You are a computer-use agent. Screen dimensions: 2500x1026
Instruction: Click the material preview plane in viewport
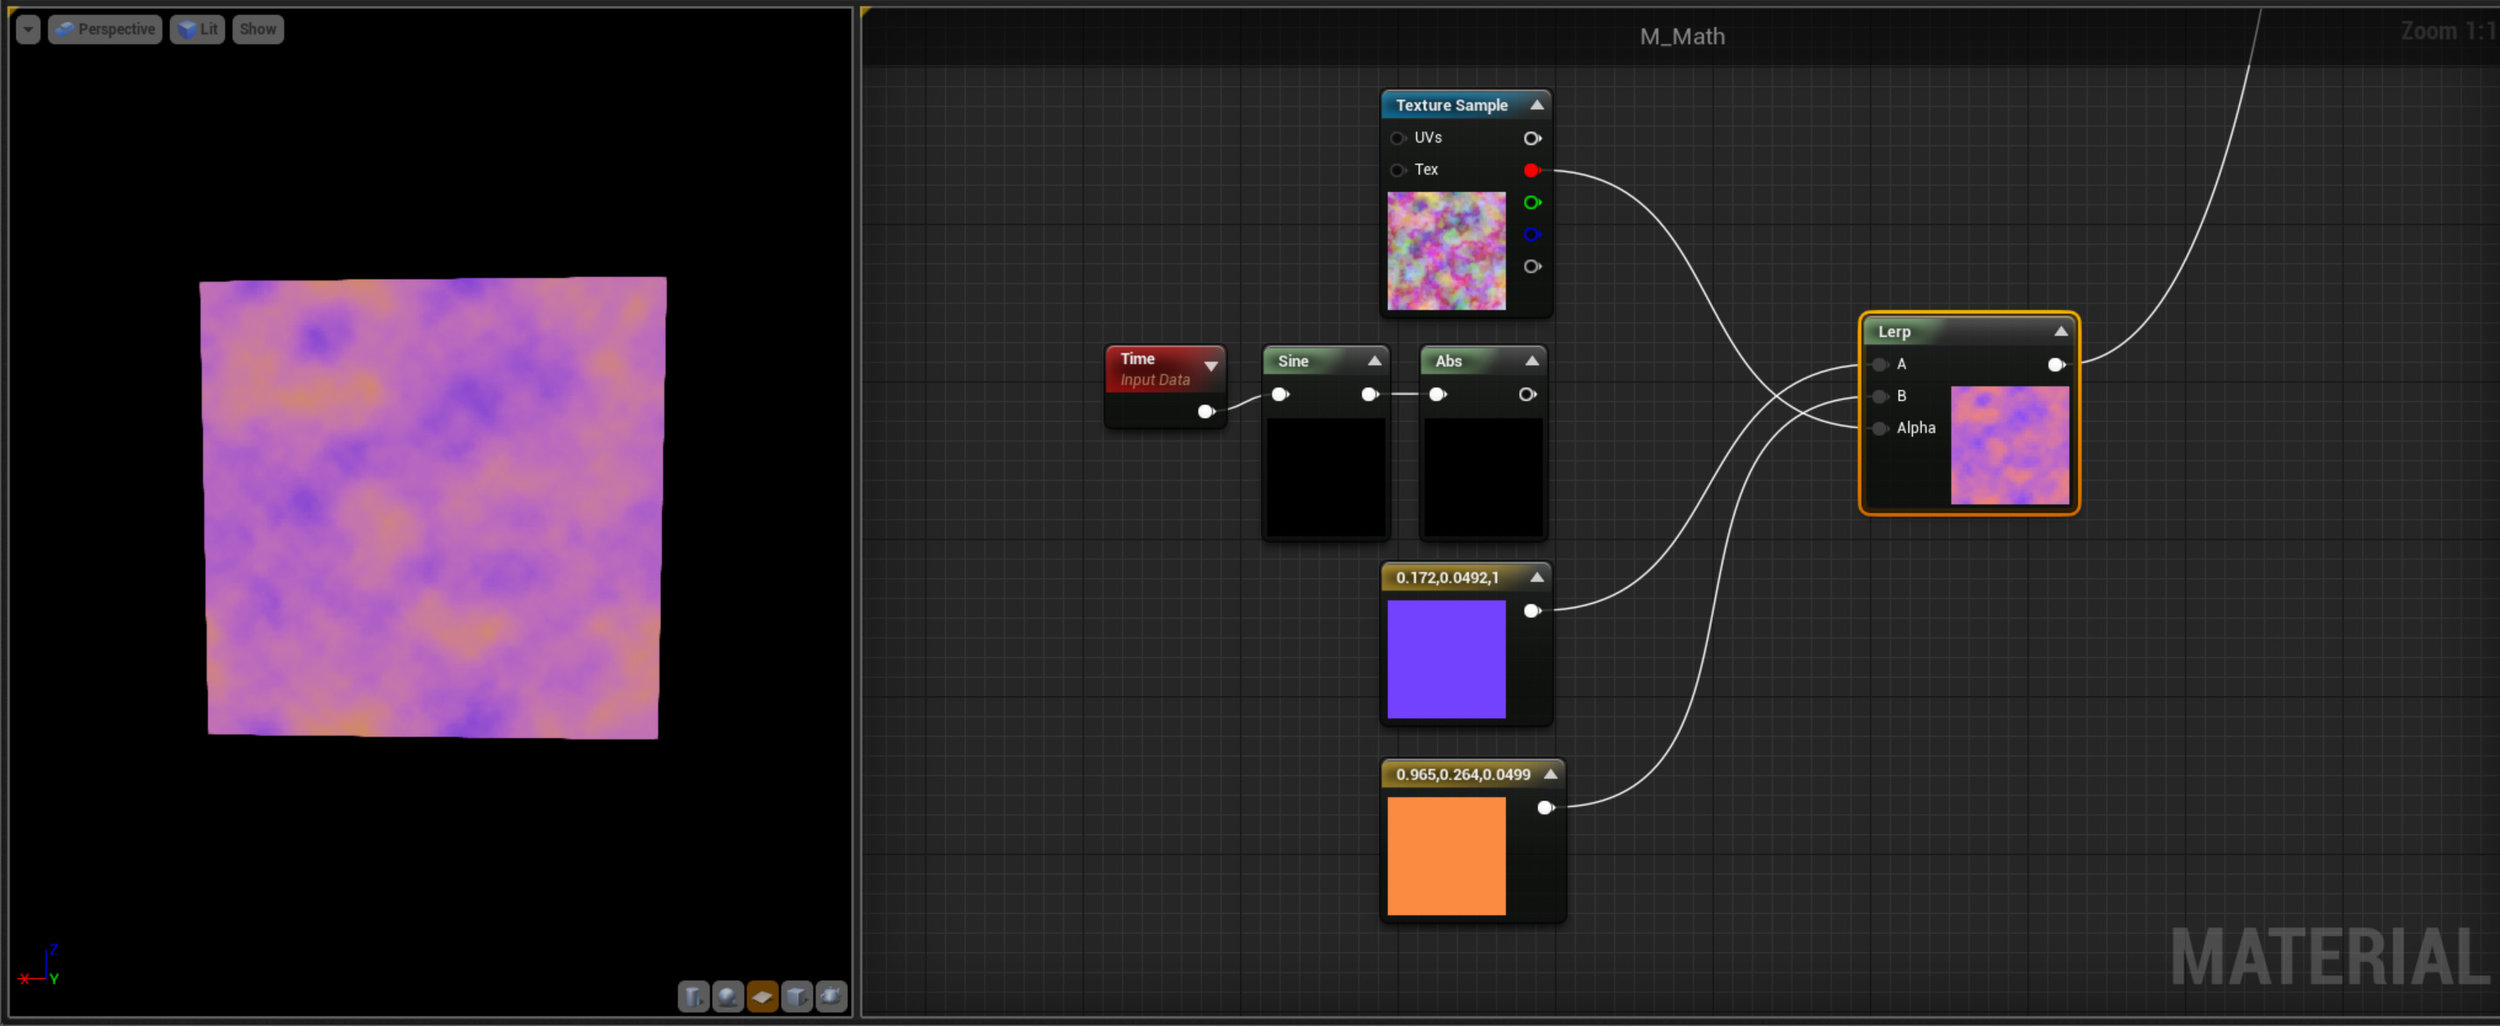[433, 508]
